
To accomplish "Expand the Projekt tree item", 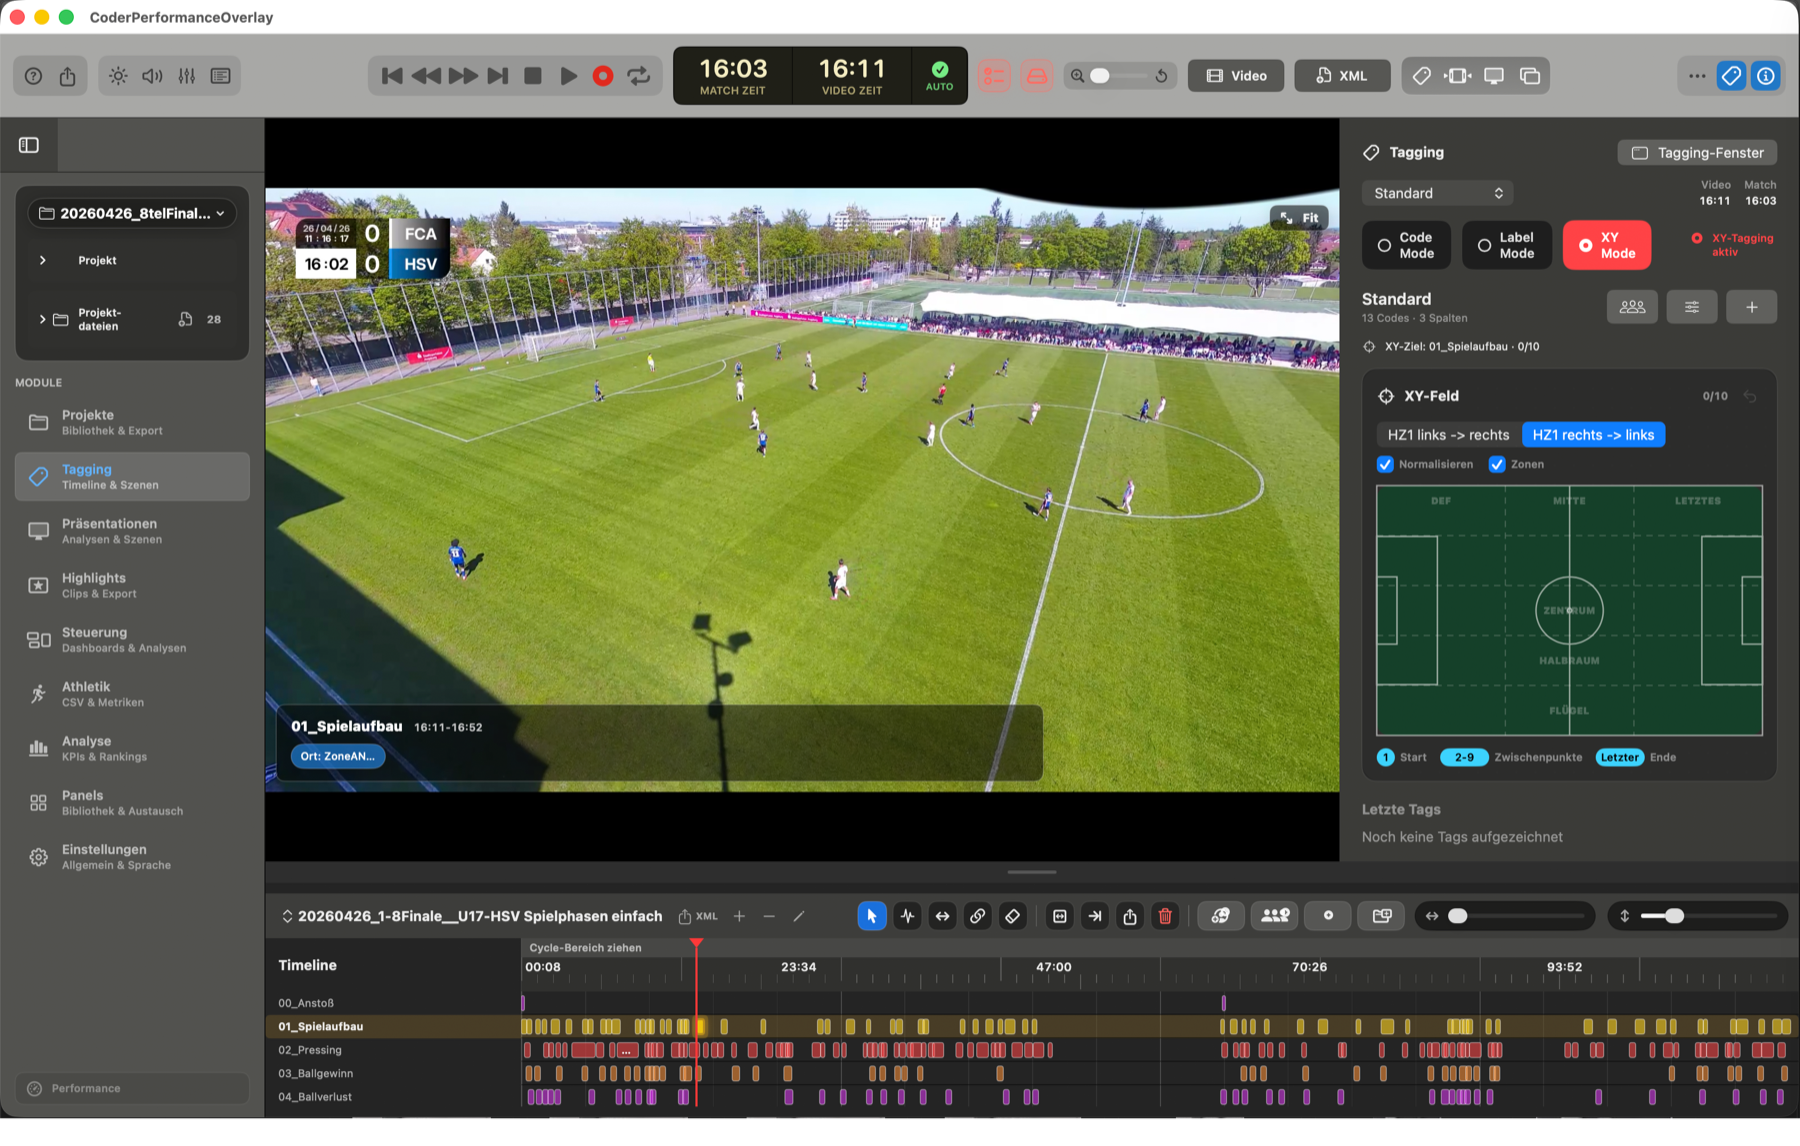I will [x=42, y=260].
